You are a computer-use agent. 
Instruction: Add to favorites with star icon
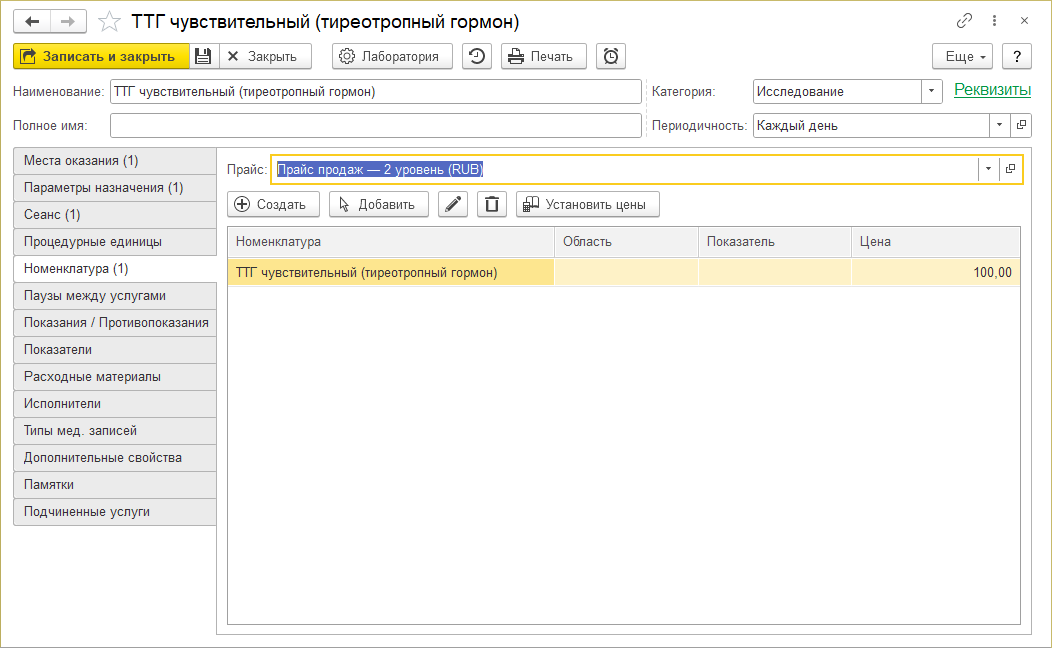pyautogui.click(x=109, y=21)
